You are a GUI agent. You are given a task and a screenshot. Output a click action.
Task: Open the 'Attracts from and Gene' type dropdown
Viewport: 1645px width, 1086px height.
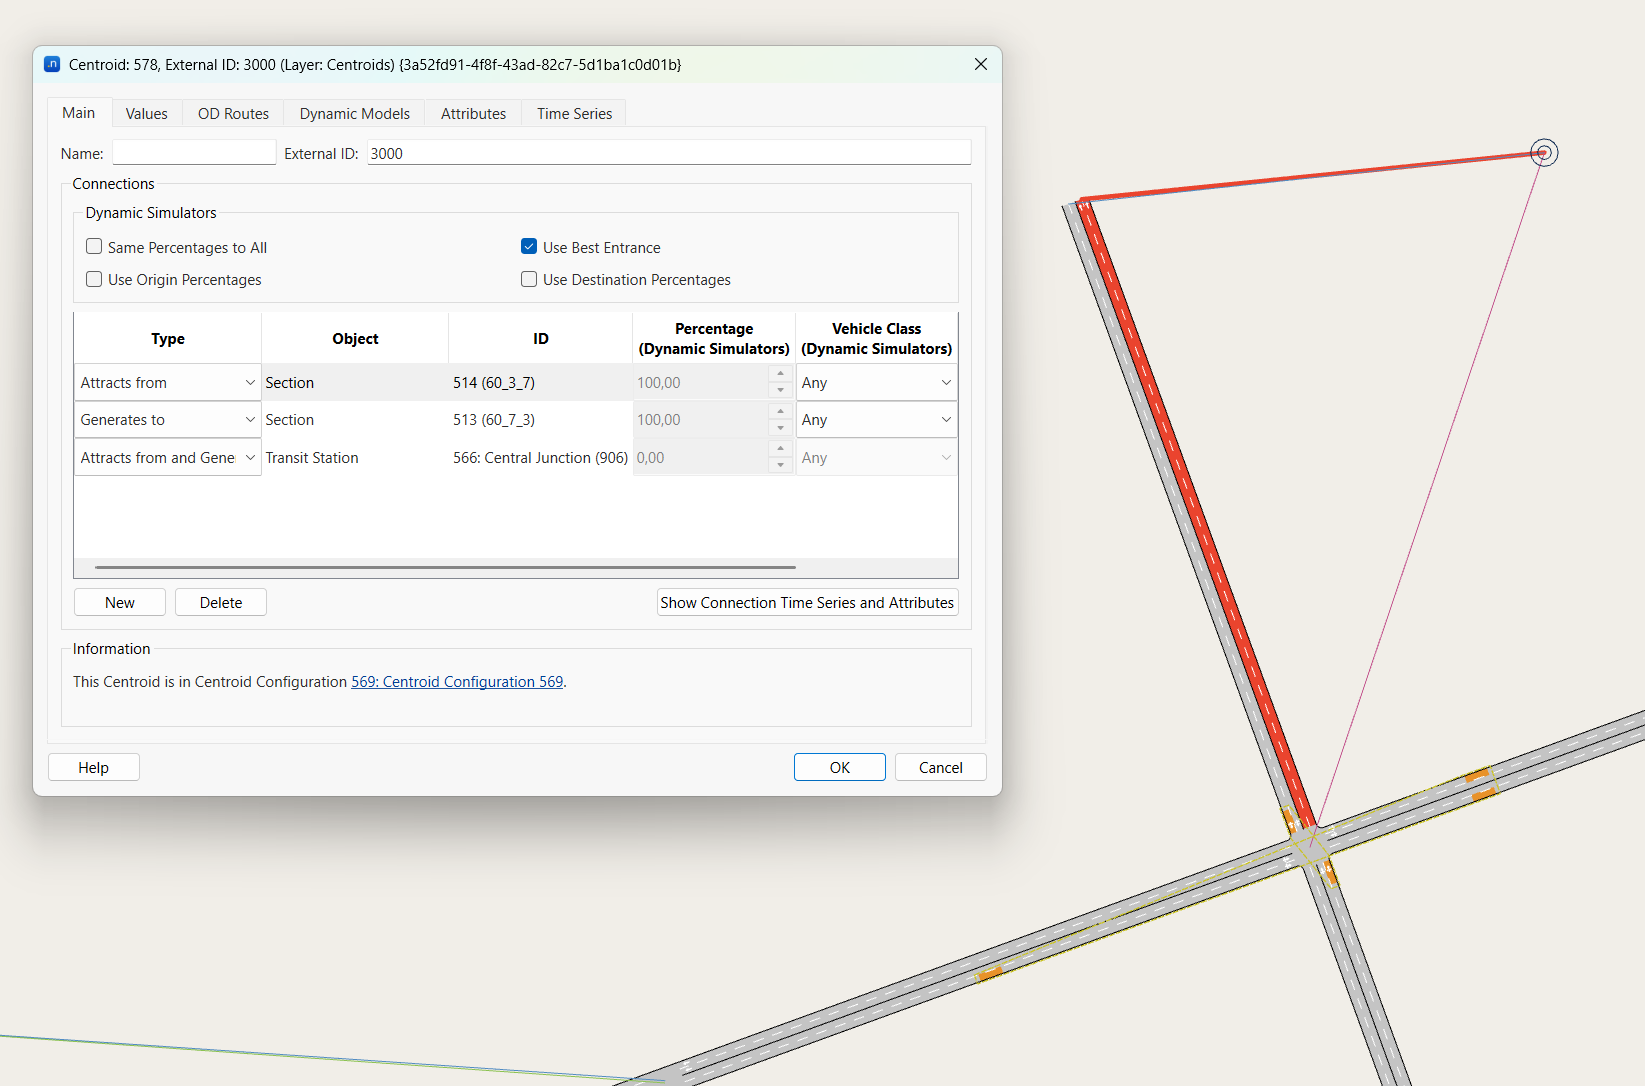167,457
